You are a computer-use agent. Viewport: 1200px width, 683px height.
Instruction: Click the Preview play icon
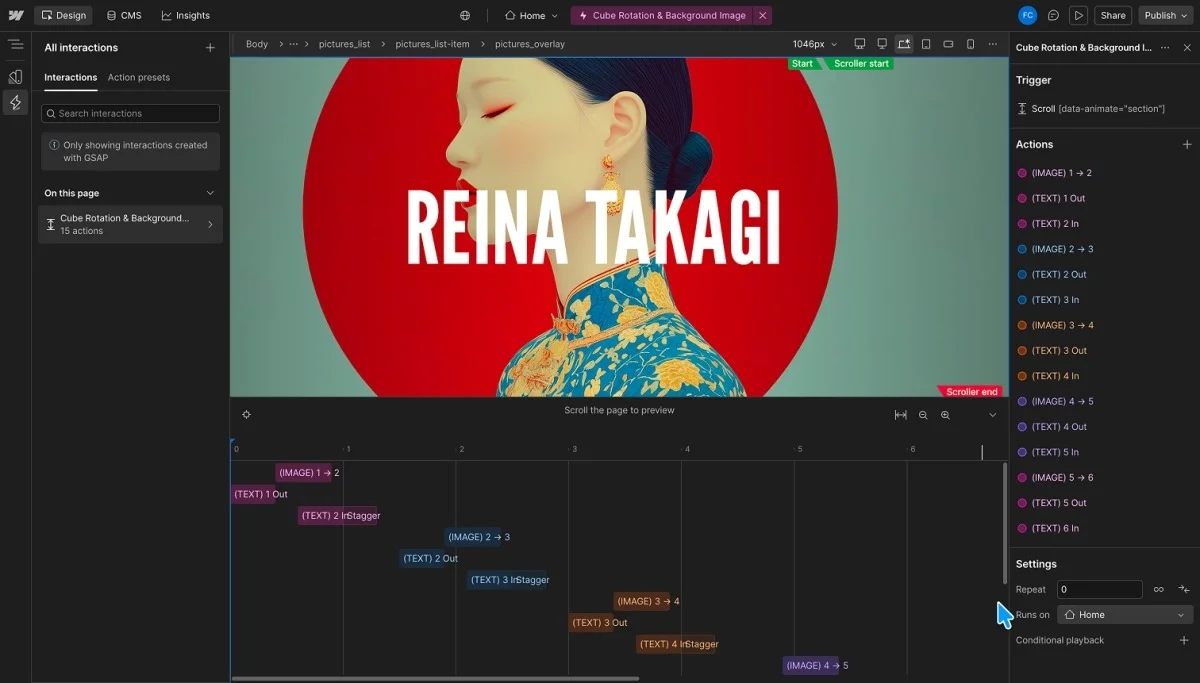[x=1078, y=15]
